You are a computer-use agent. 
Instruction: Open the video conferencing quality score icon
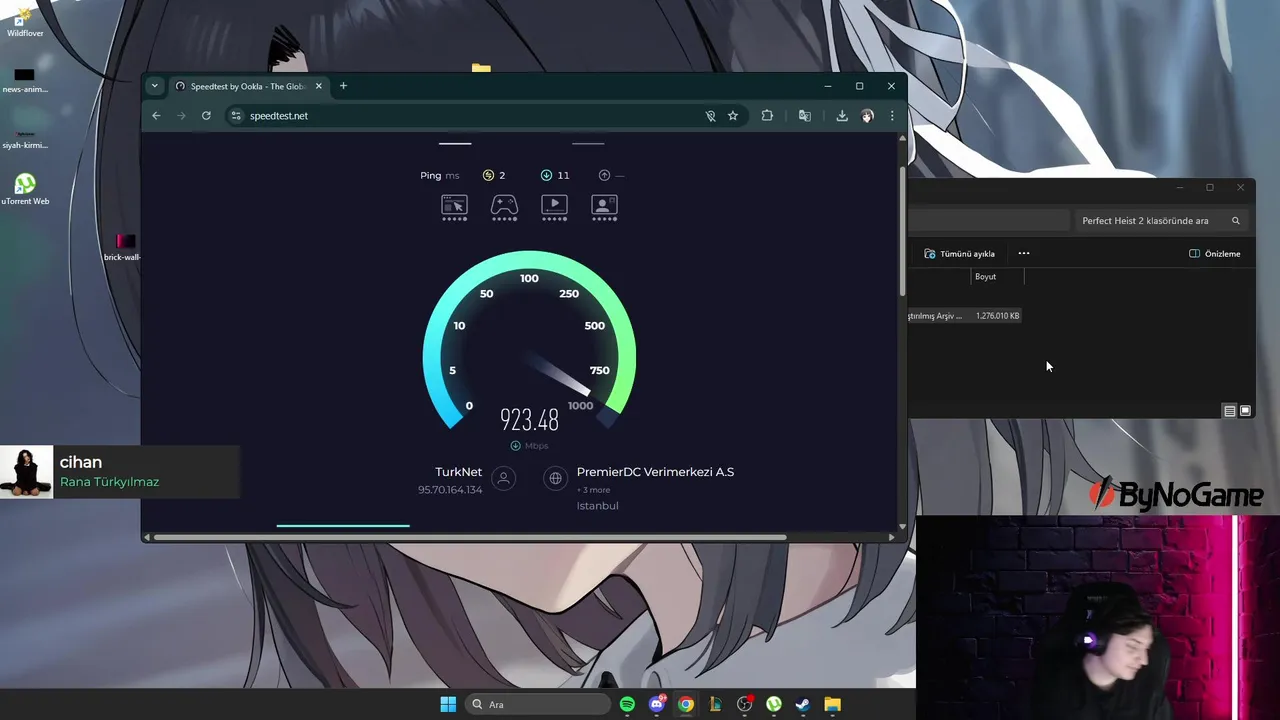click(x=604, y=205)
